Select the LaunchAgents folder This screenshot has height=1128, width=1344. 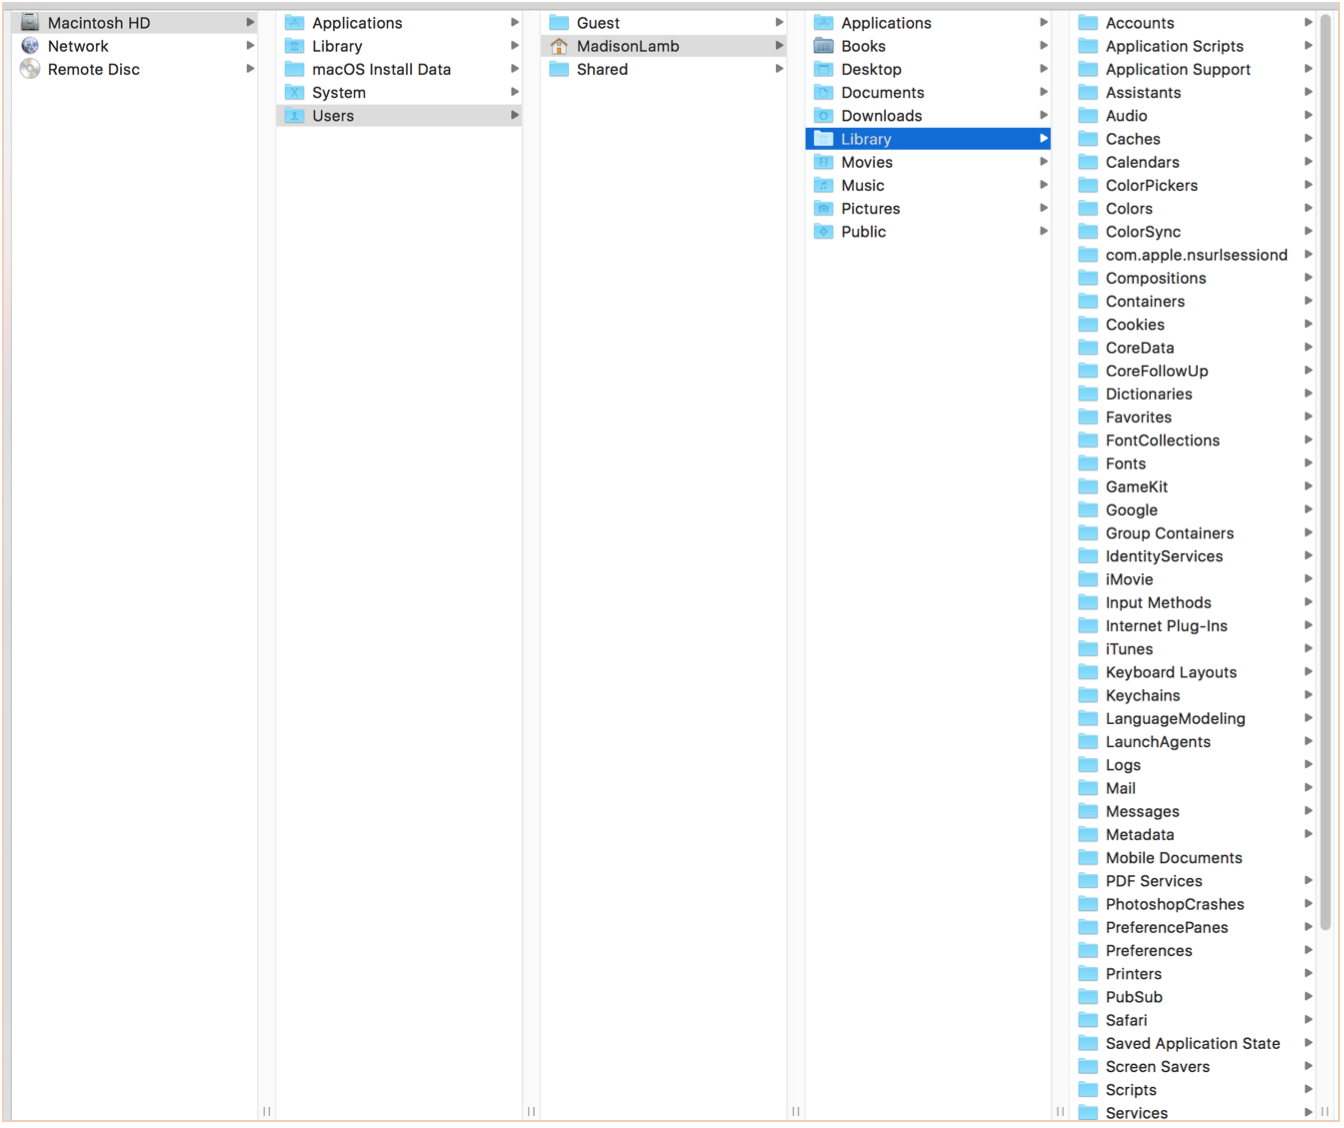click(x=1157, y=741)
